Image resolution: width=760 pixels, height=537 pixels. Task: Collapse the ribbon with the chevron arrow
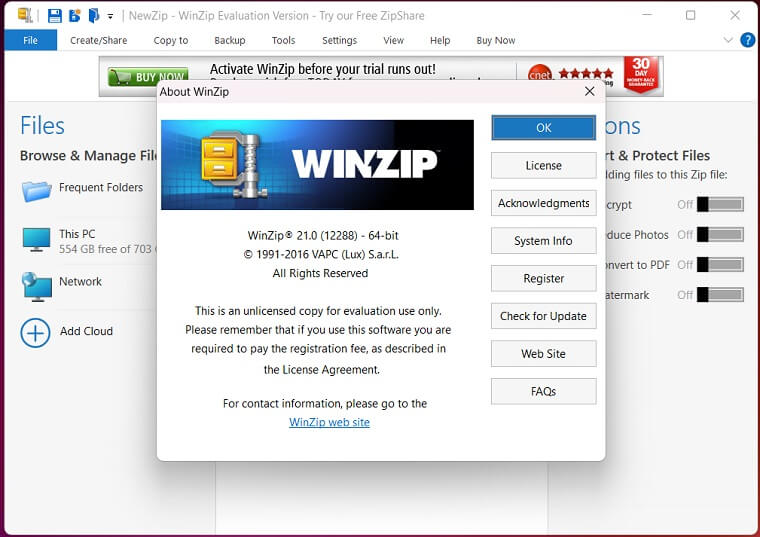(728, 40)
